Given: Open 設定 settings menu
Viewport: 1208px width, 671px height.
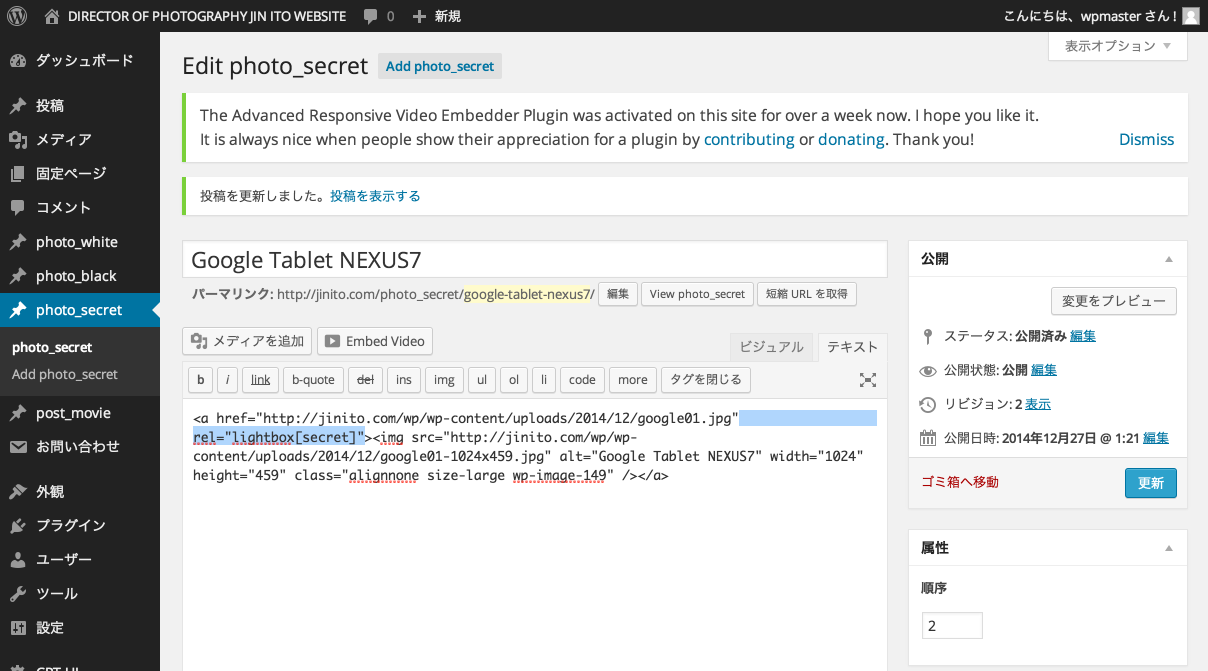Looking at the screenshot, I should pos(80,627).
